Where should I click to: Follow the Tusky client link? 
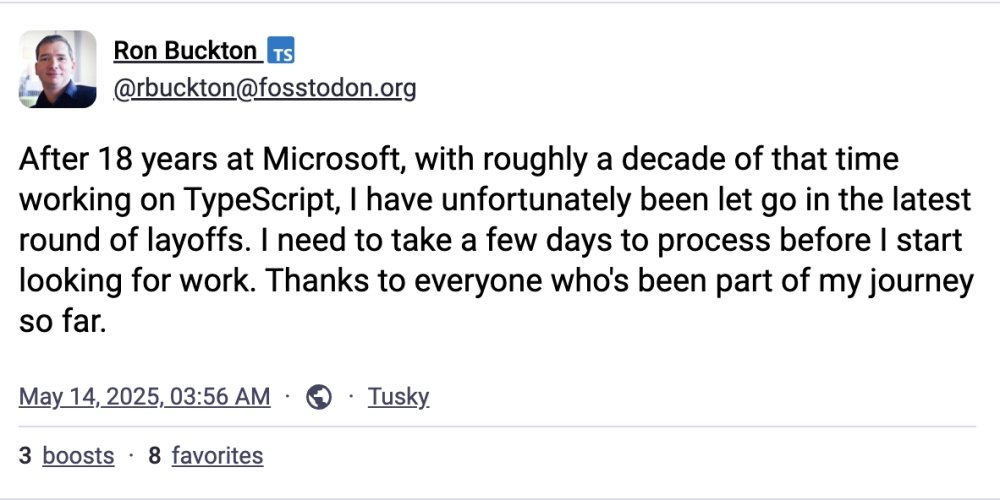tap(399, 397)
